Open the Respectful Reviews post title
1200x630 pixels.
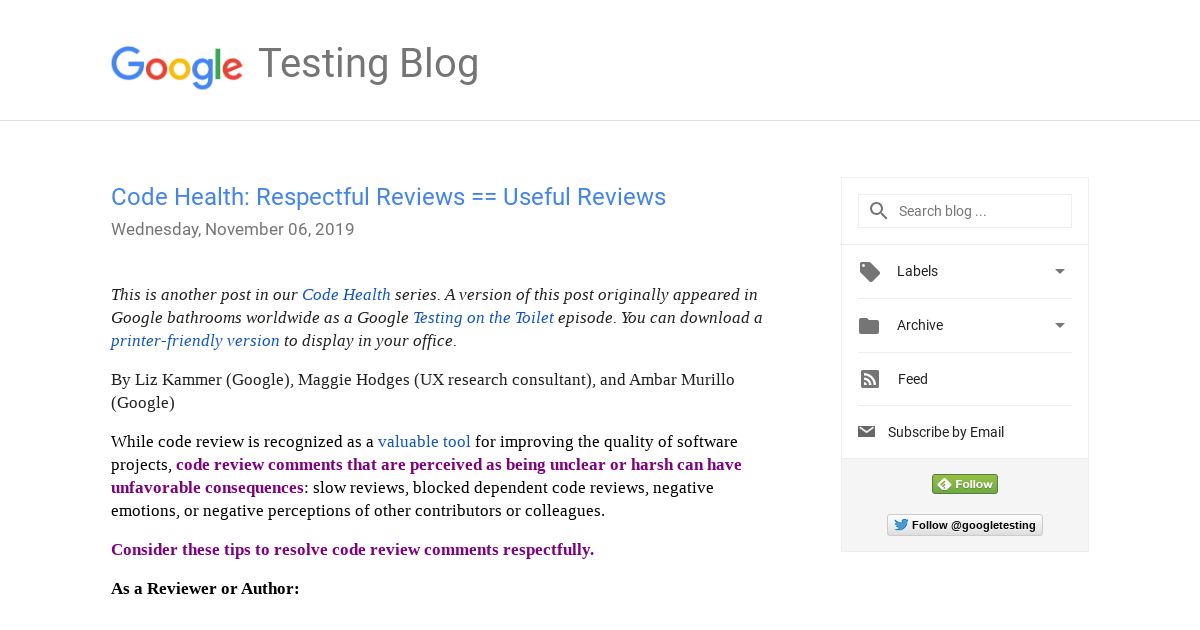pos(388,197)
